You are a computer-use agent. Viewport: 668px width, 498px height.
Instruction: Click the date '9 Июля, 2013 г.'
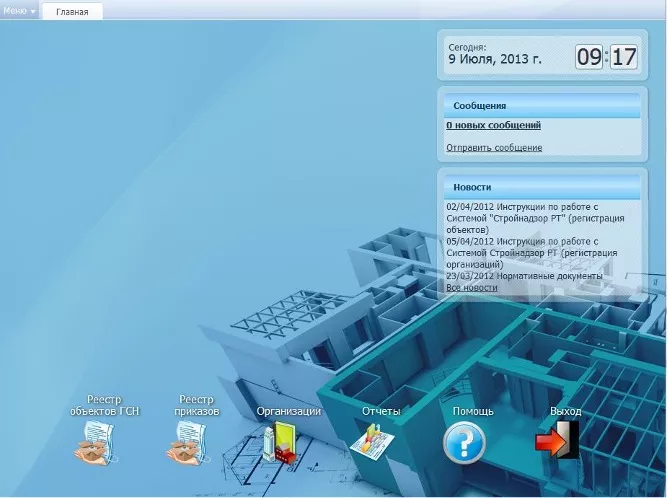pos(494,60)
